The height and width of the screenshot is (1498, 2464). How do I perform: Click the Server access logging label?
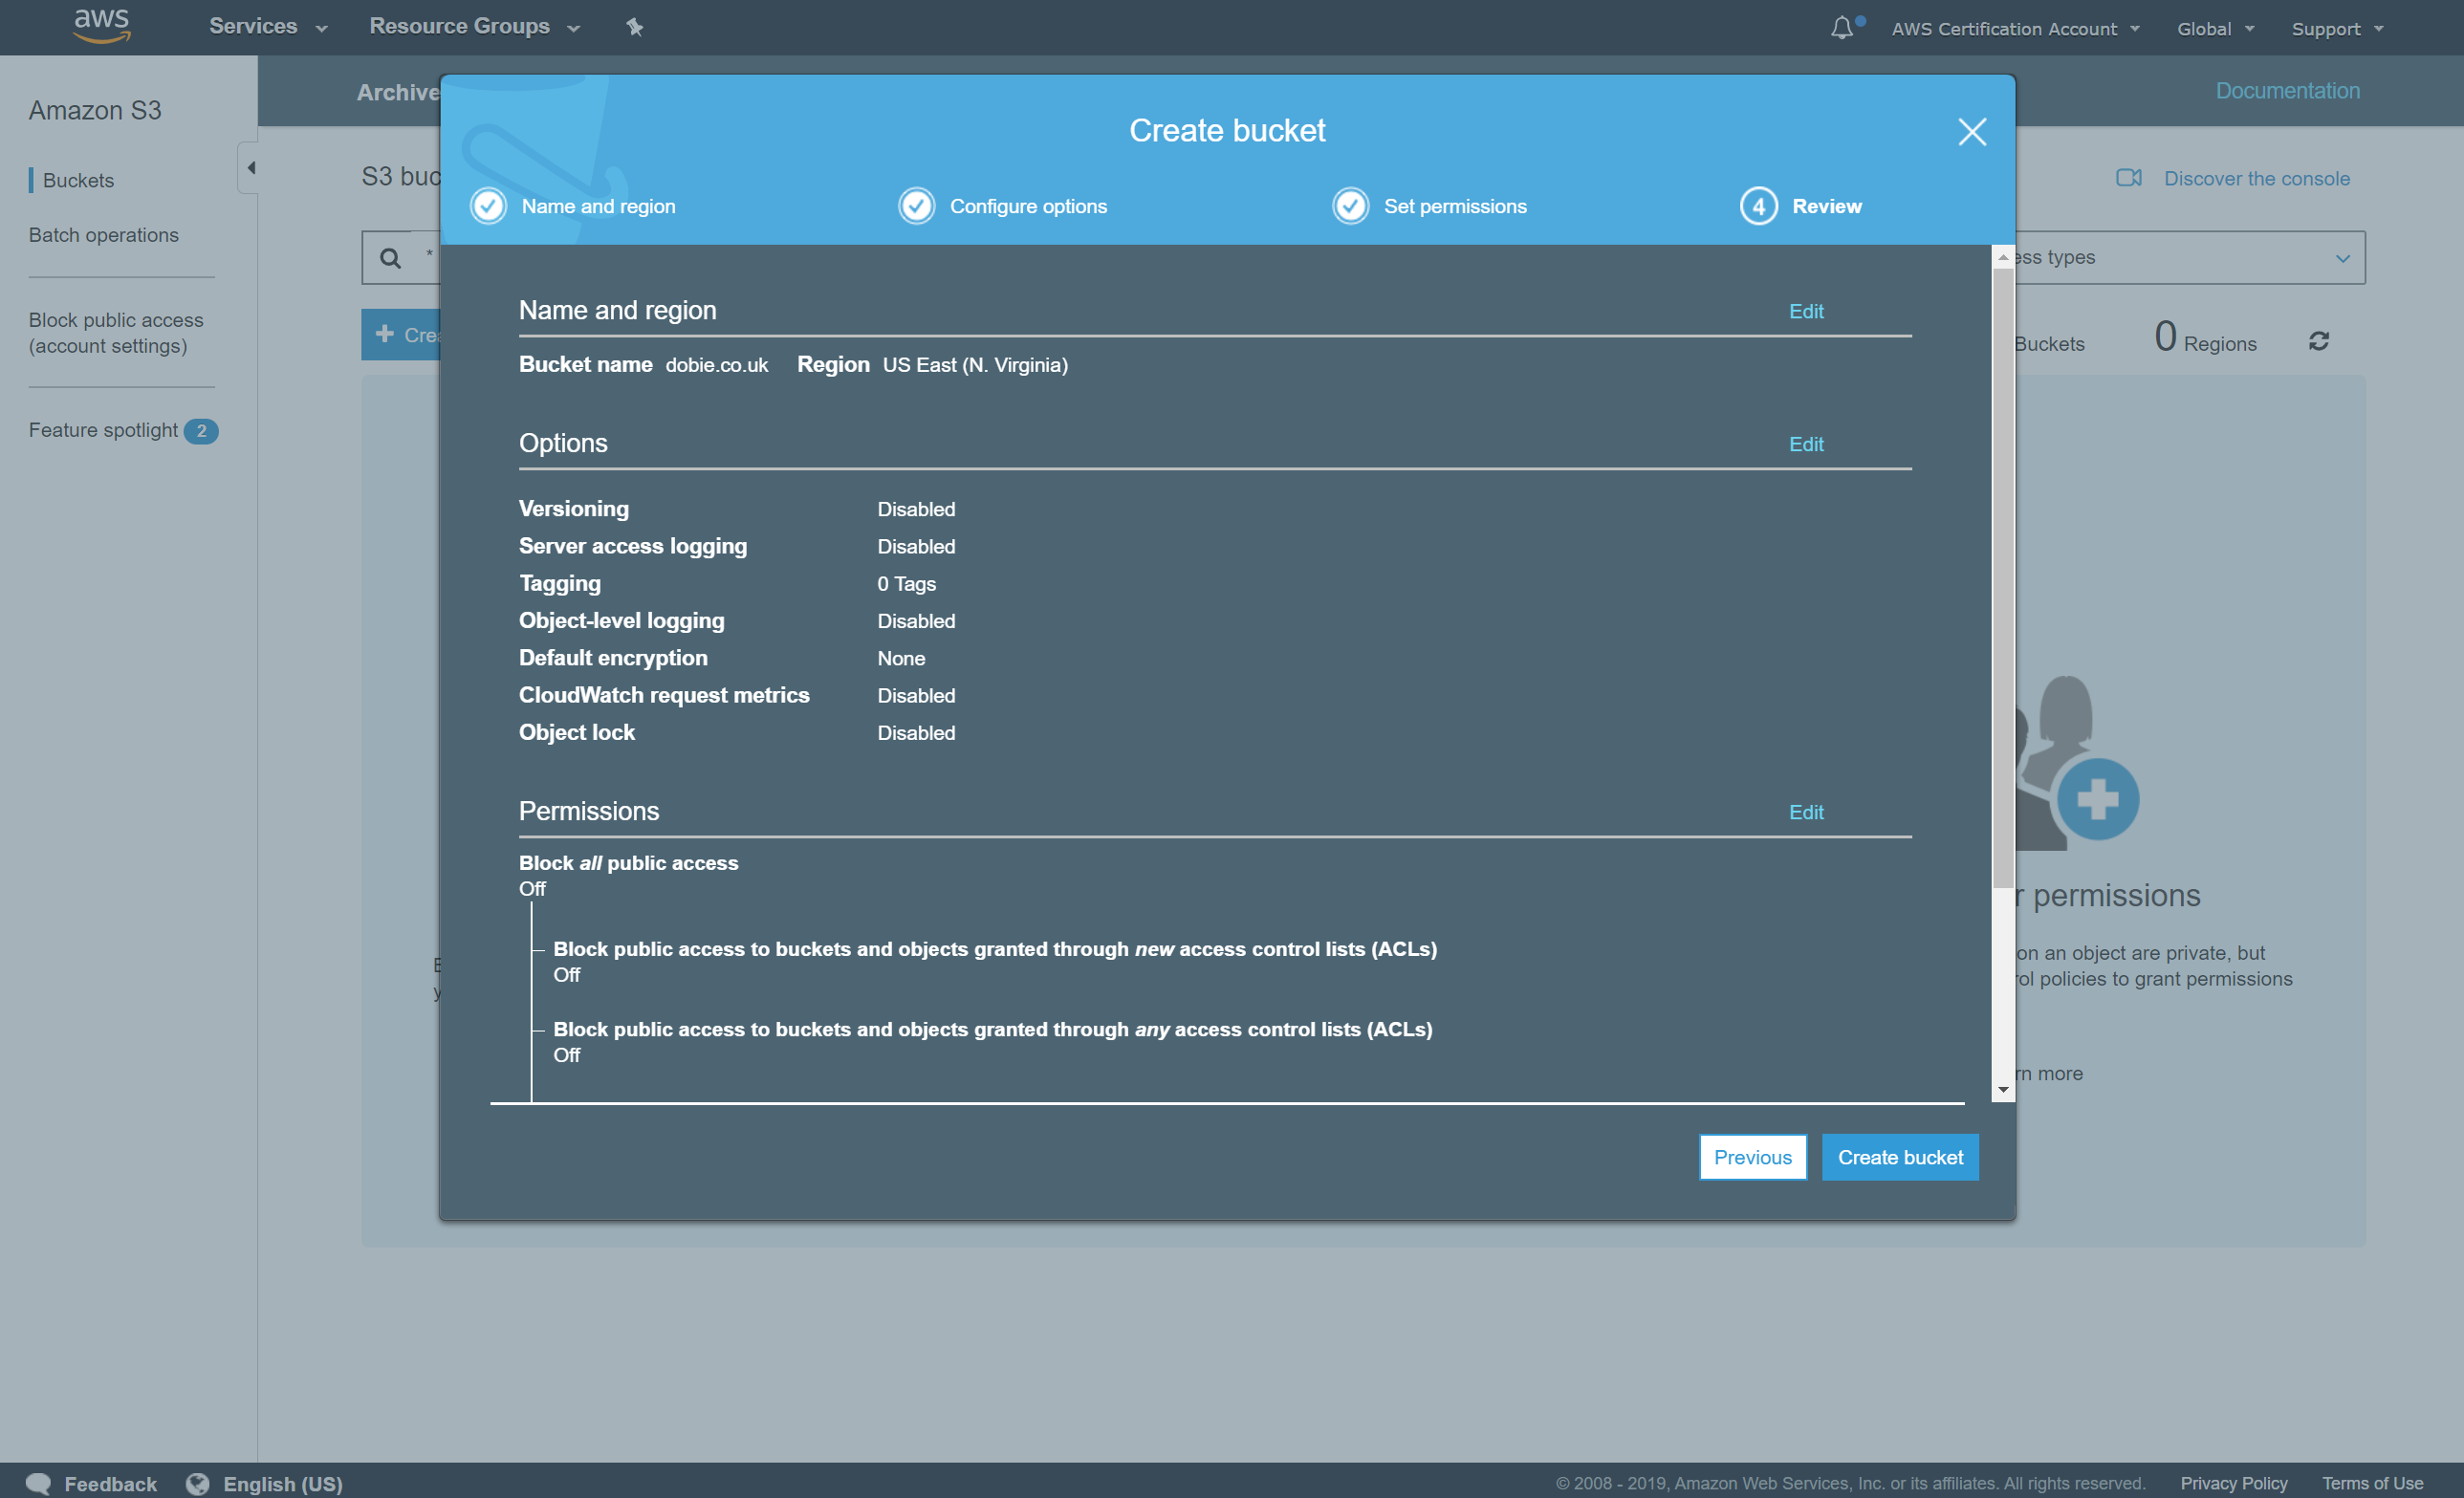pyautogui.click(x=633, y=546)
